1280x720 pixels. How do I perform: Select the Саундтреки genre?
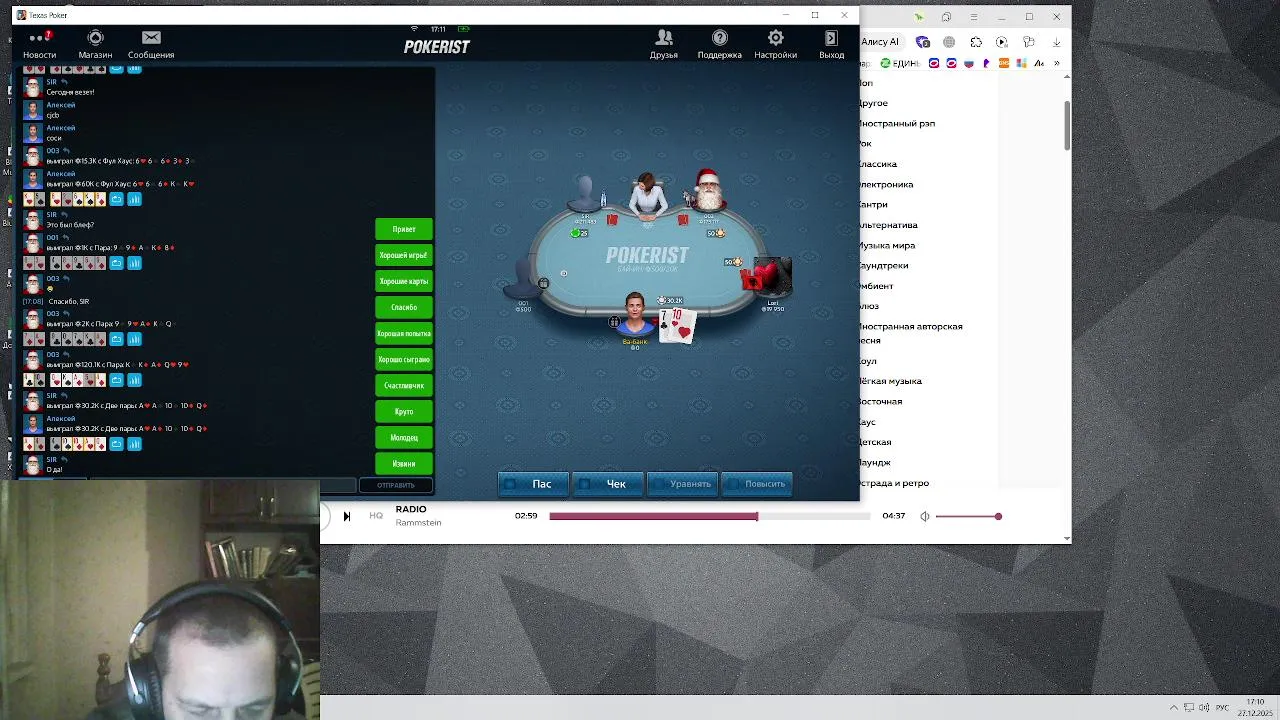tap(884, 266)
